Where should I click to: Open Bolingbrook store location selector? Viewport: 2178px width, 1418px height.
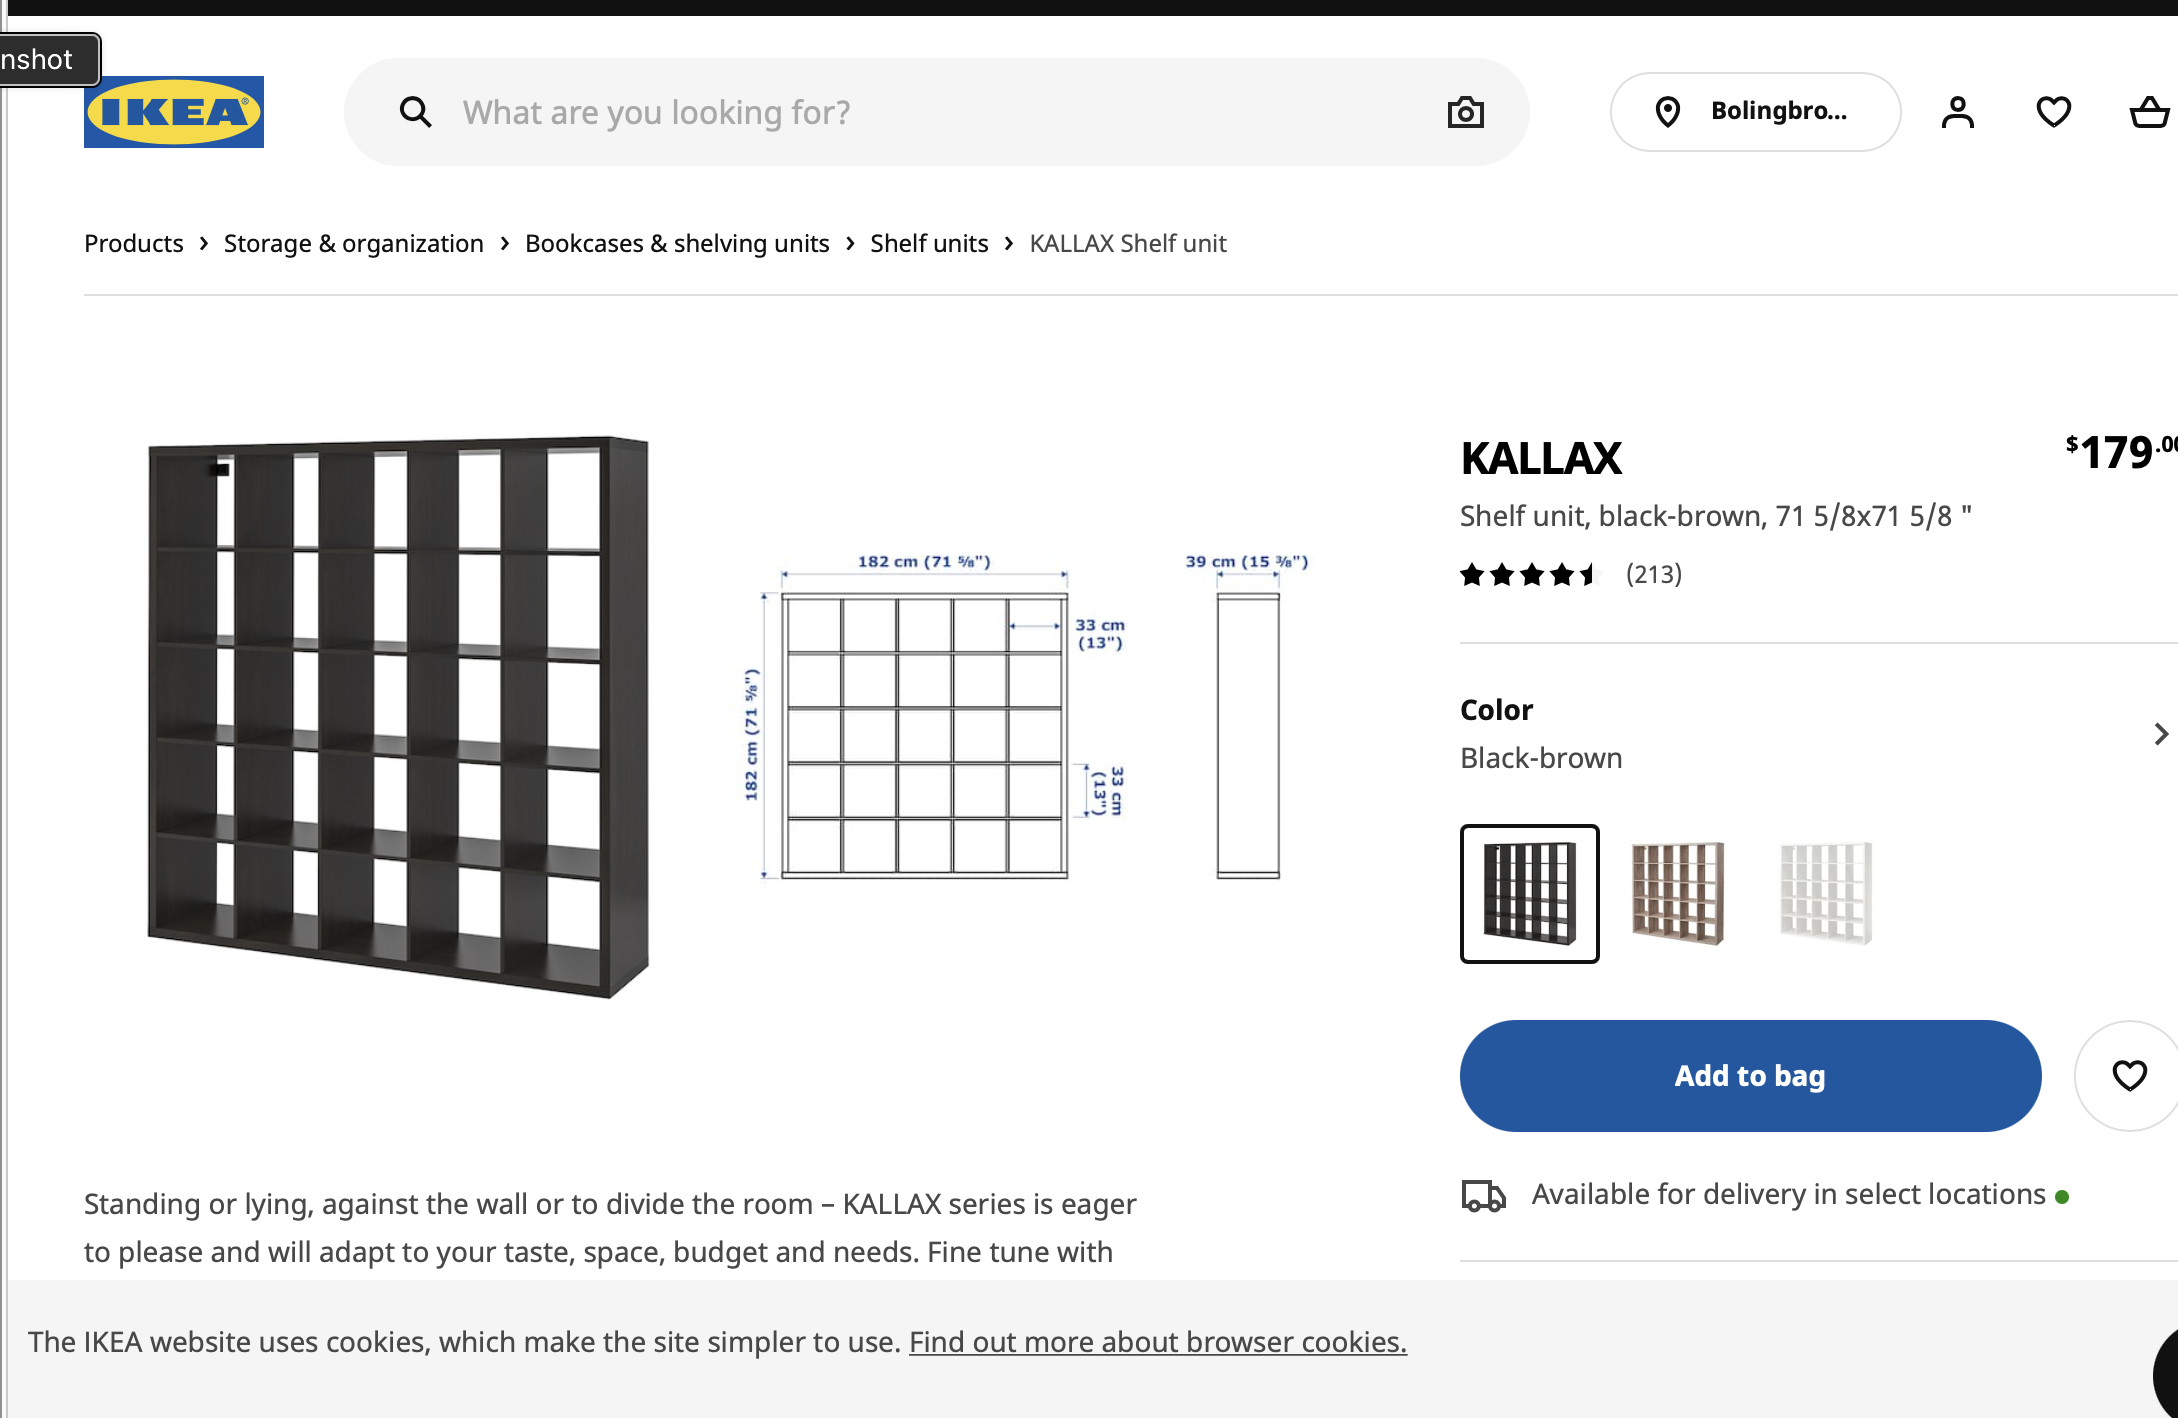point(1755,112)
